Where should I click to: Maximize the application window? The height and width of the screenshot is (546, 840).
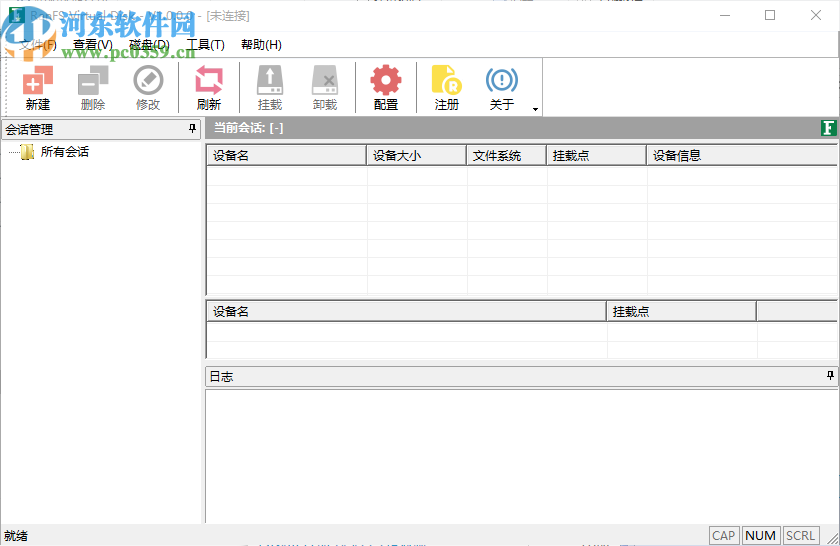click(770, 15)
